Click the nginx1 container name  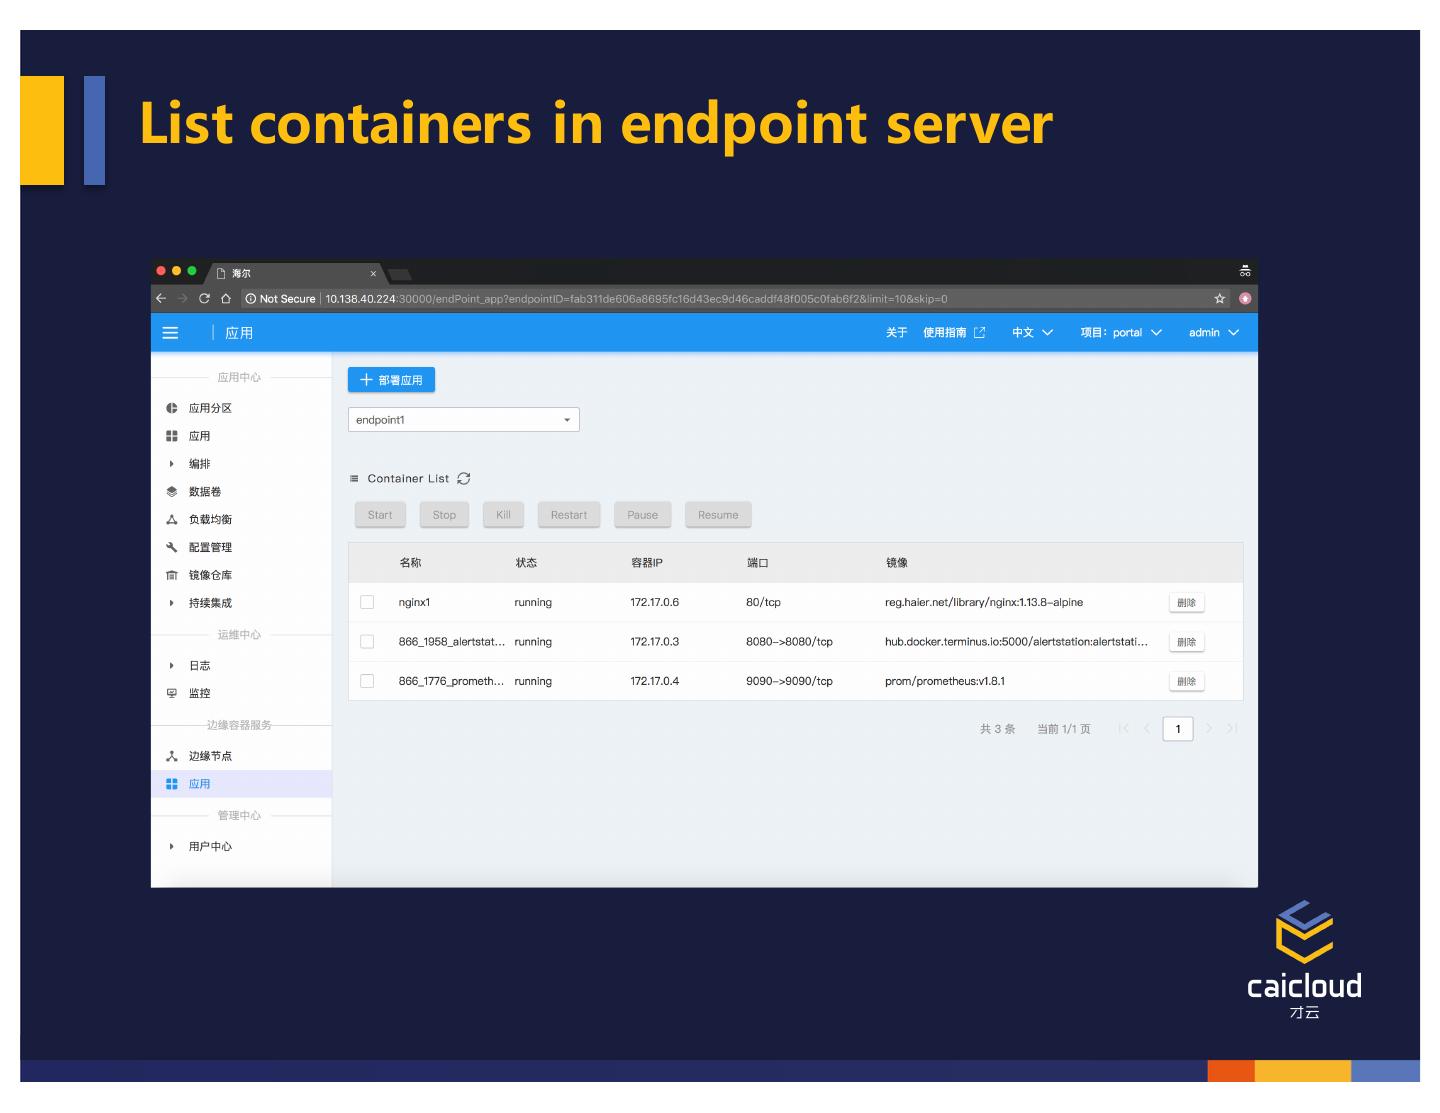click(414, 603)
